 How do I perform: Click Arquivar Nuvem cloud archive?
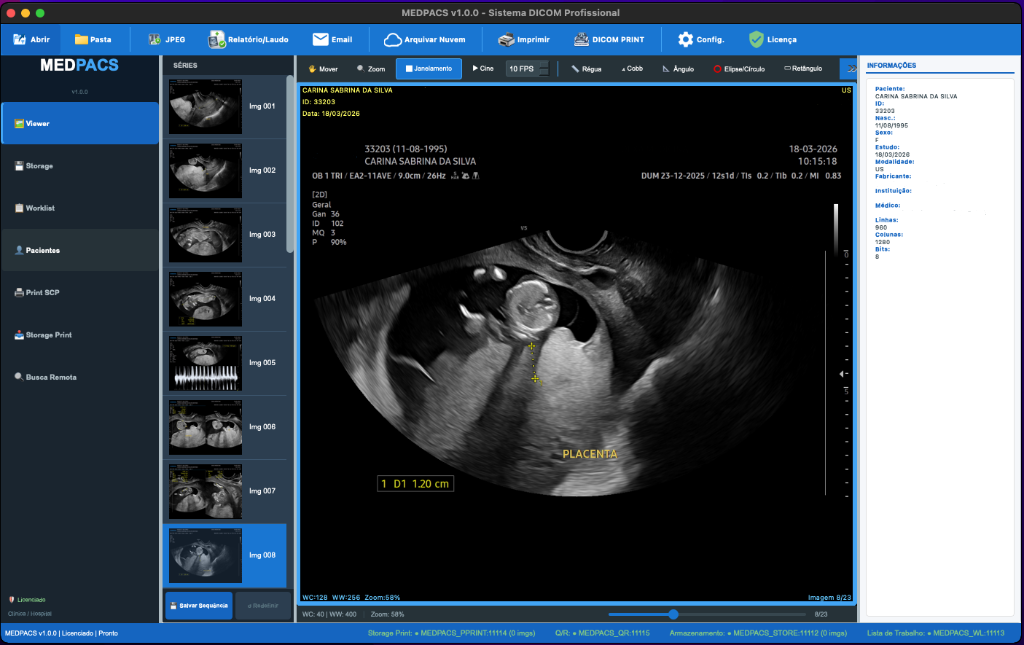tap(424, 40)
